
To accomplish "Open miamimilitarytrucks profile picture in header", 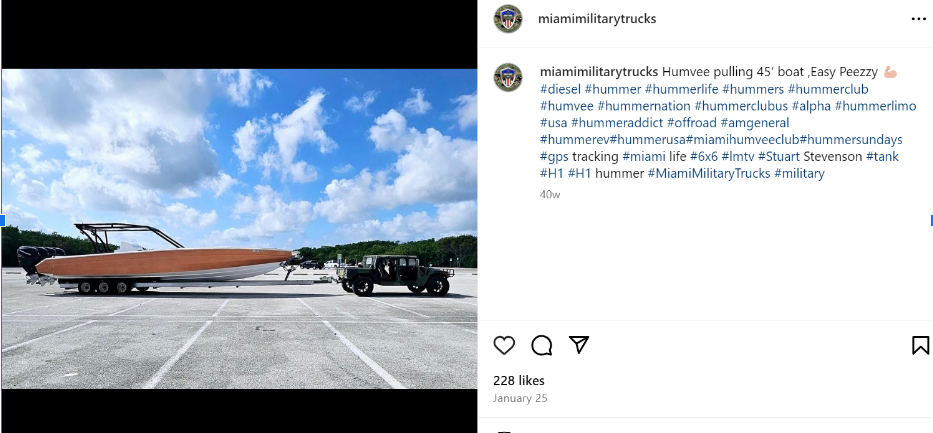I will [508, 19].
